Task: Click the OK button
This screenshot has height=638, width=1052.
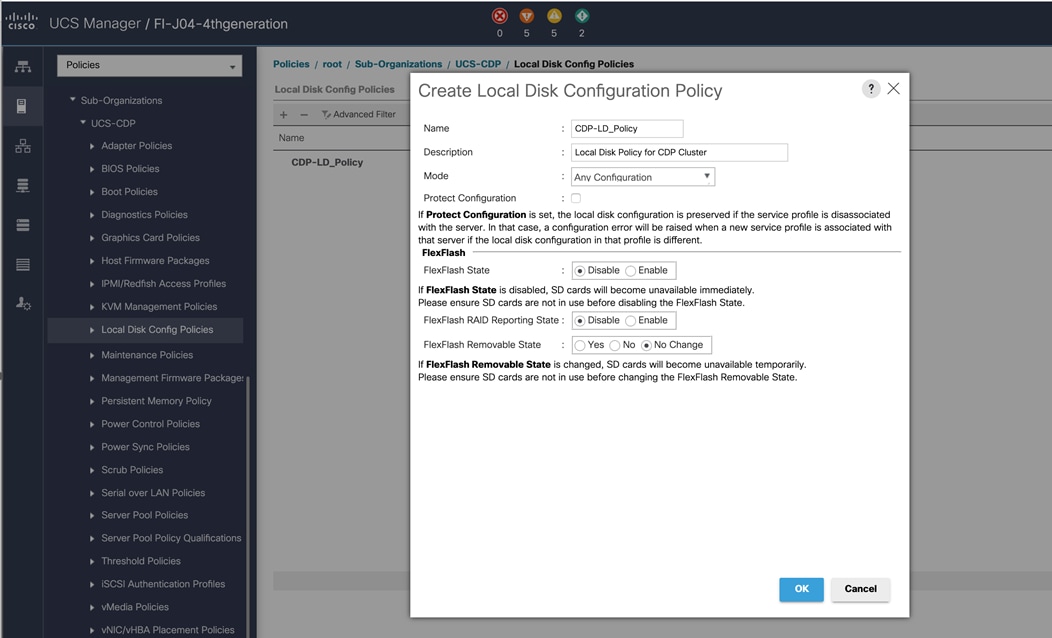Action: pyautogui.click(x=801, y=589)
